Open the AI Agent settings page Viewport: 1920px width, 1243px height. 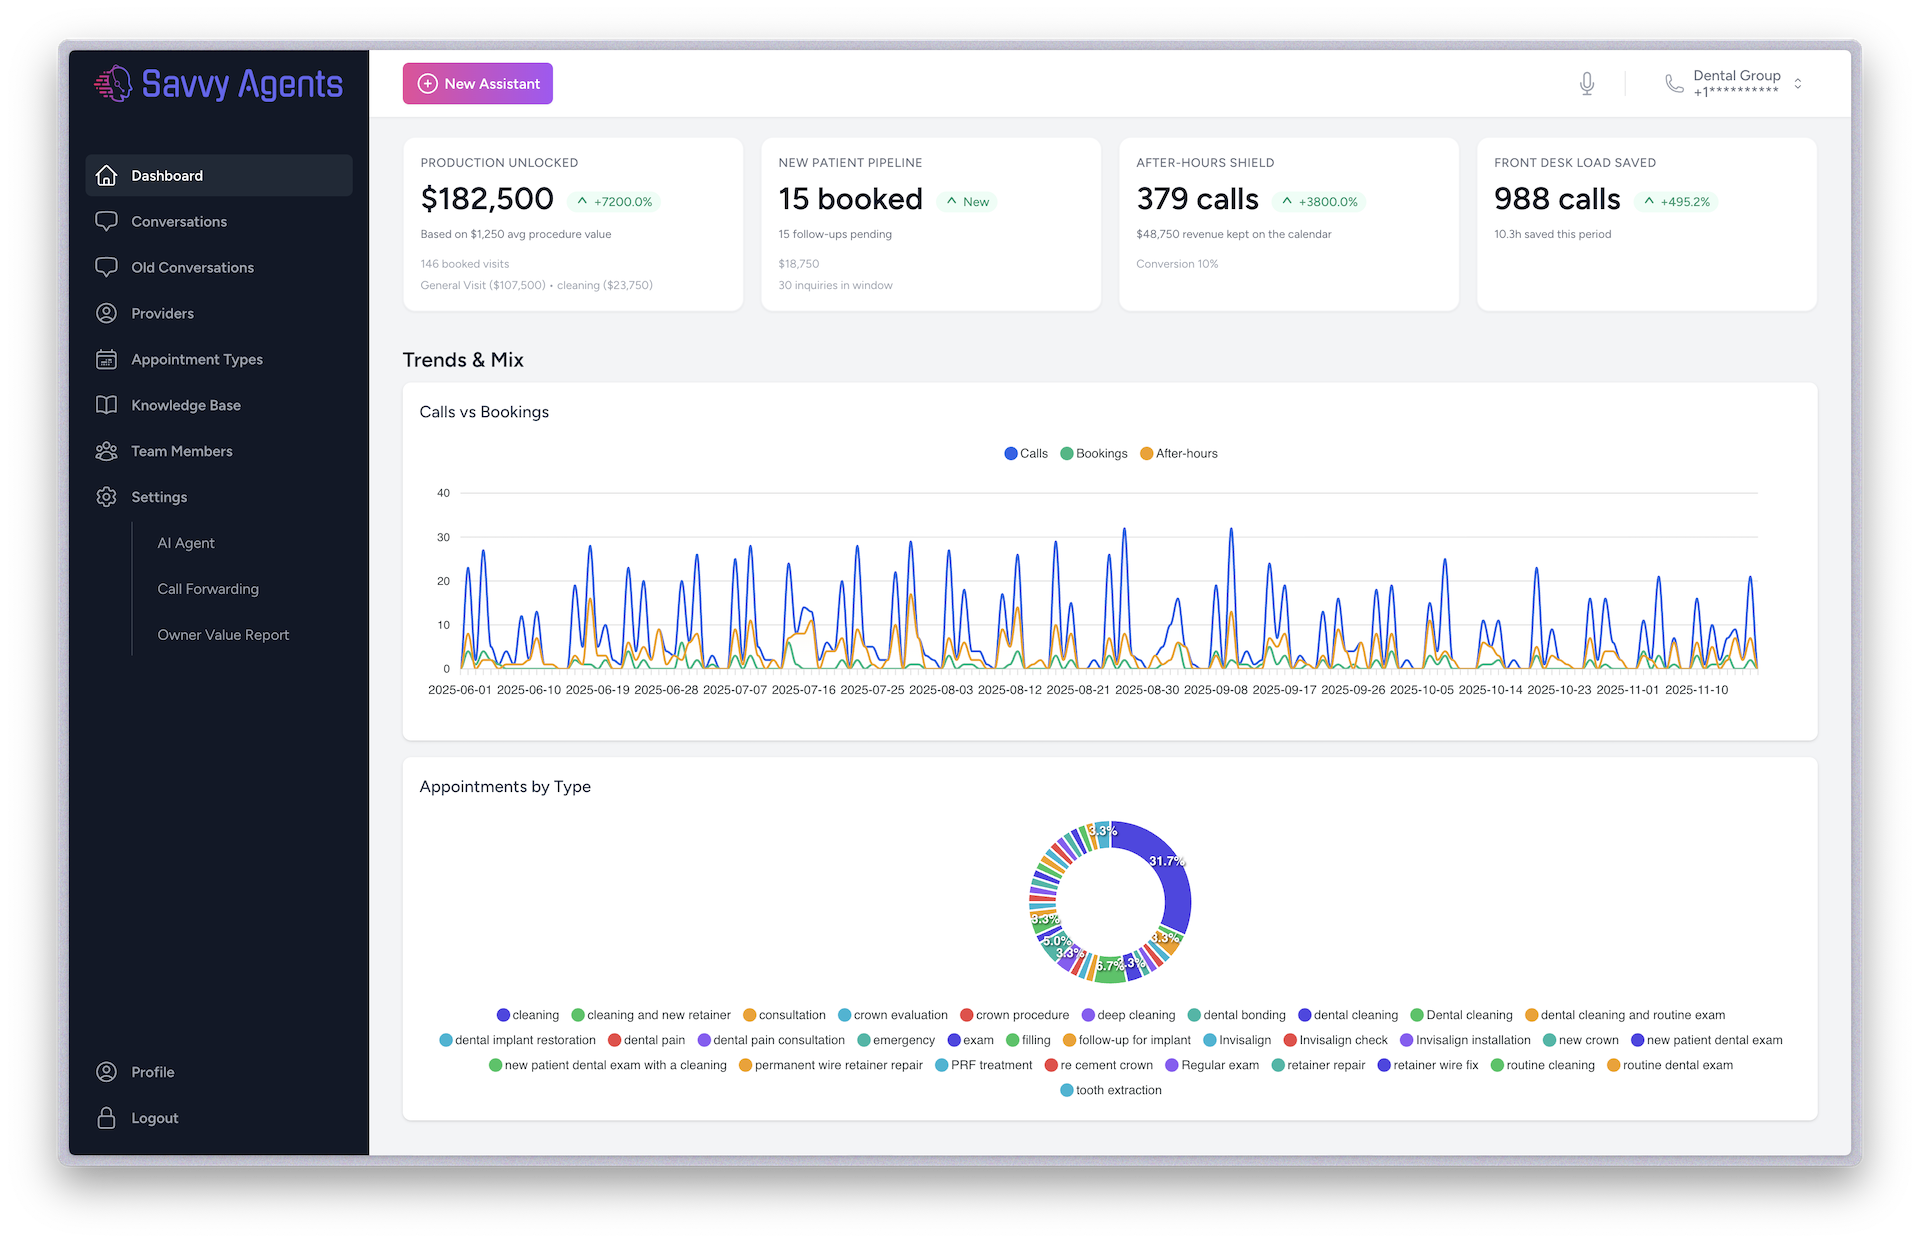pyautogui.click(x=186, y=543)
